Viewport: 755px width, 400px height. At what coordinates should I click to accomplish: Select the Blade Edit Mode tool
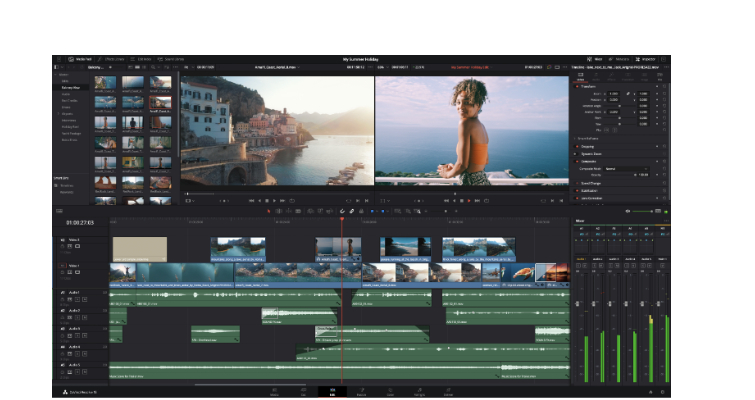[298, 211]
